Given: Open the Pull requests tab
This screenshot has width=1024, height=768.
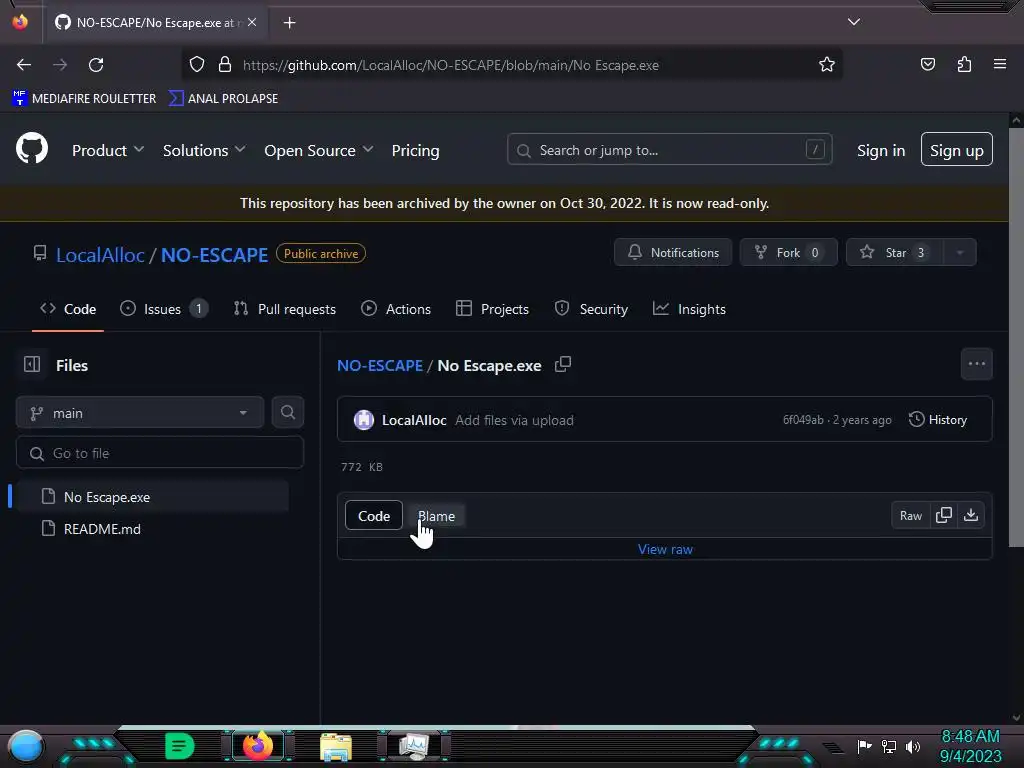Looking at the screenshot, I should 285,309.
